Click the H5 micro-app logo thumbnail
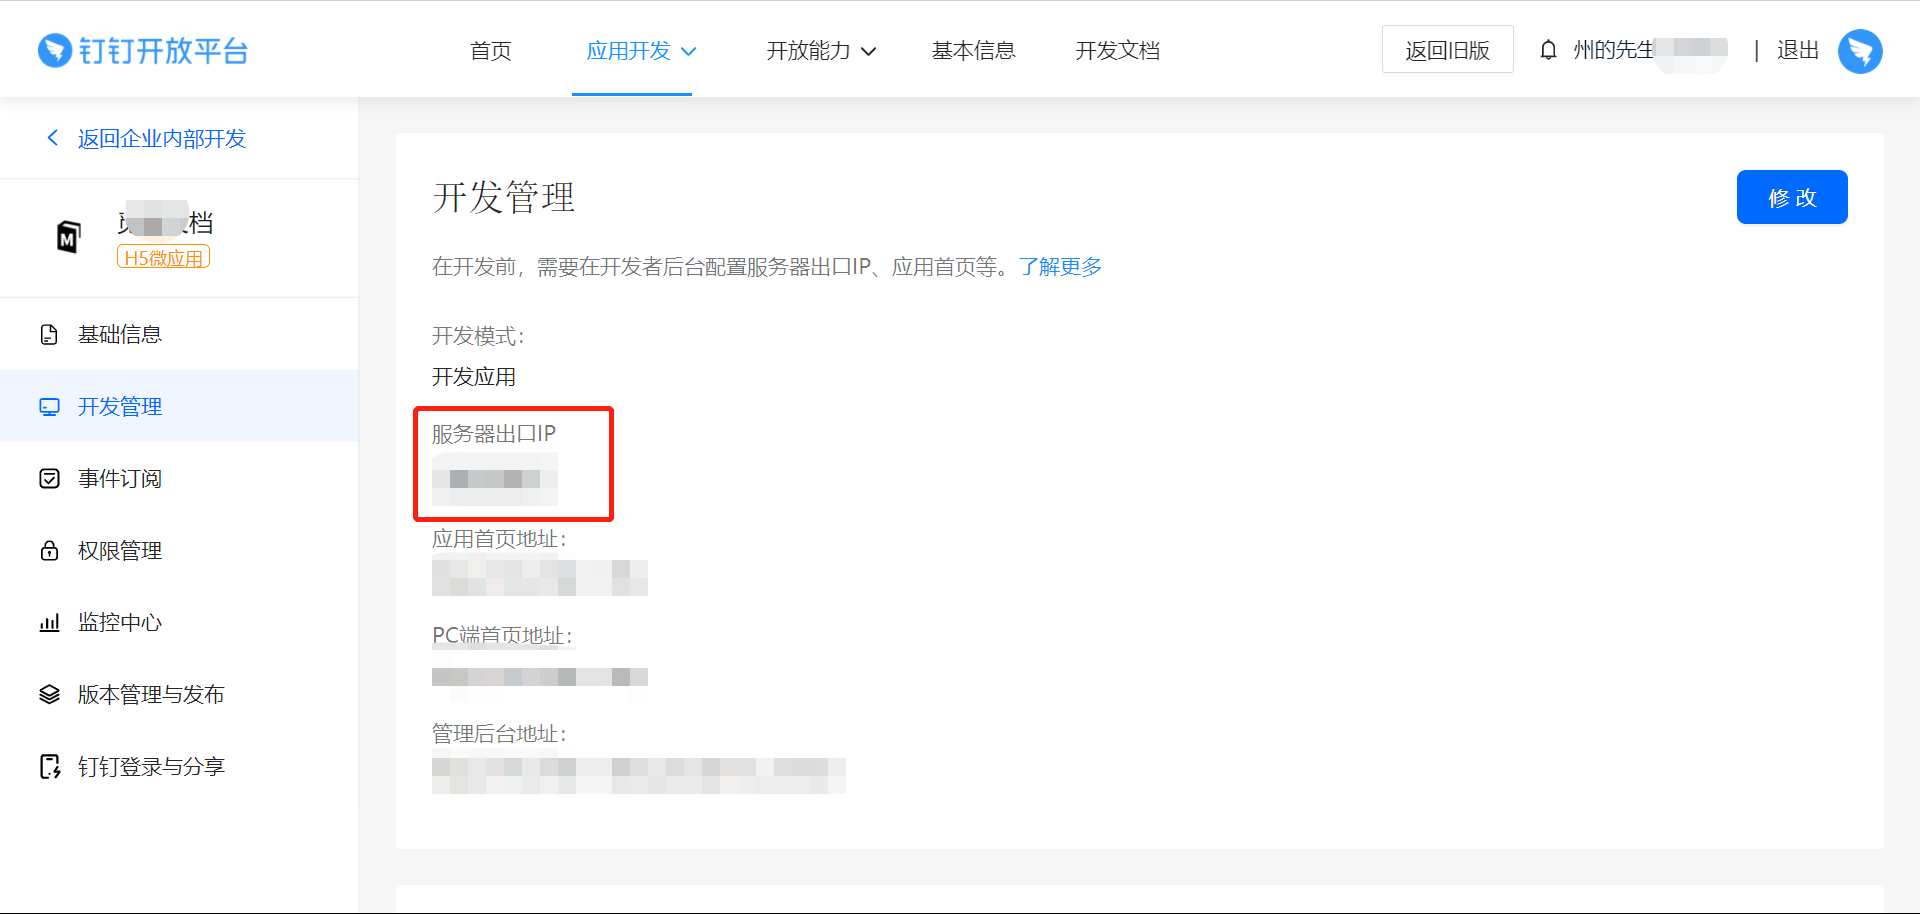 [68, 237]
